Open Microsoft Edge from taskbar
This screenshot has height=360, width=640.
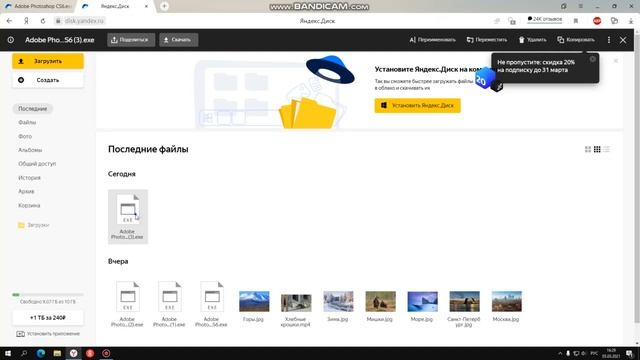point(41,353)
